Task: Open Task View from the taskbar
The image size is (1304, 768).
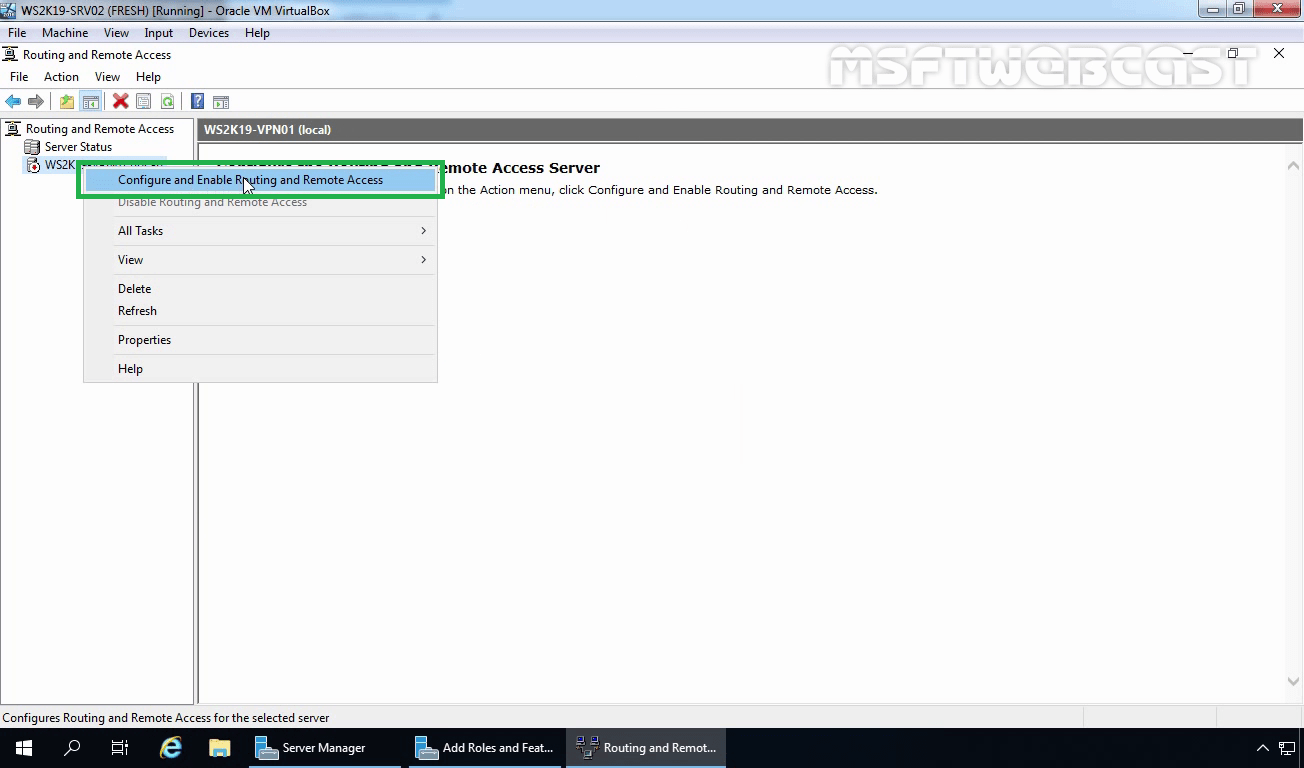Action: click(120, 748)
